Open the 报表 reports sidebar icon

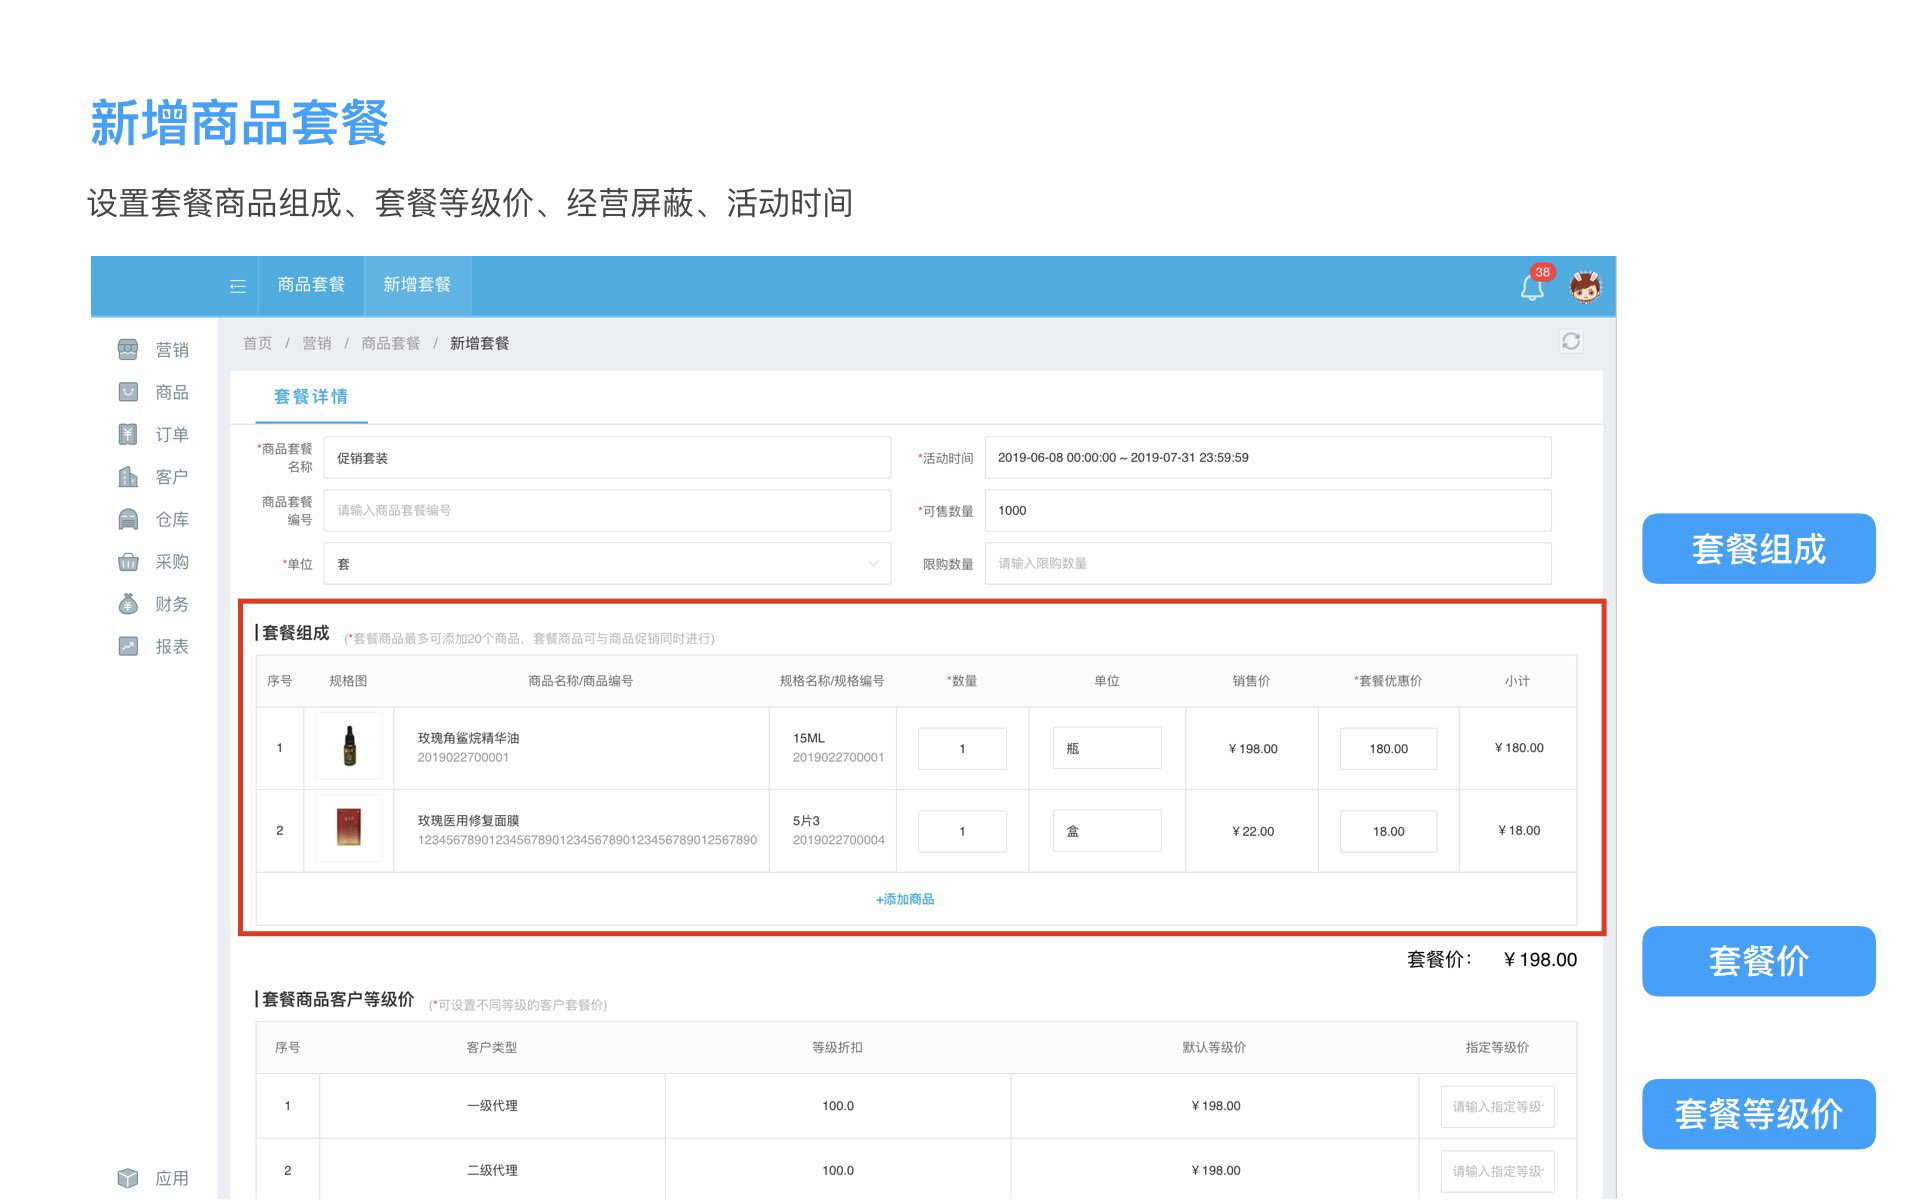pos(128,646)
